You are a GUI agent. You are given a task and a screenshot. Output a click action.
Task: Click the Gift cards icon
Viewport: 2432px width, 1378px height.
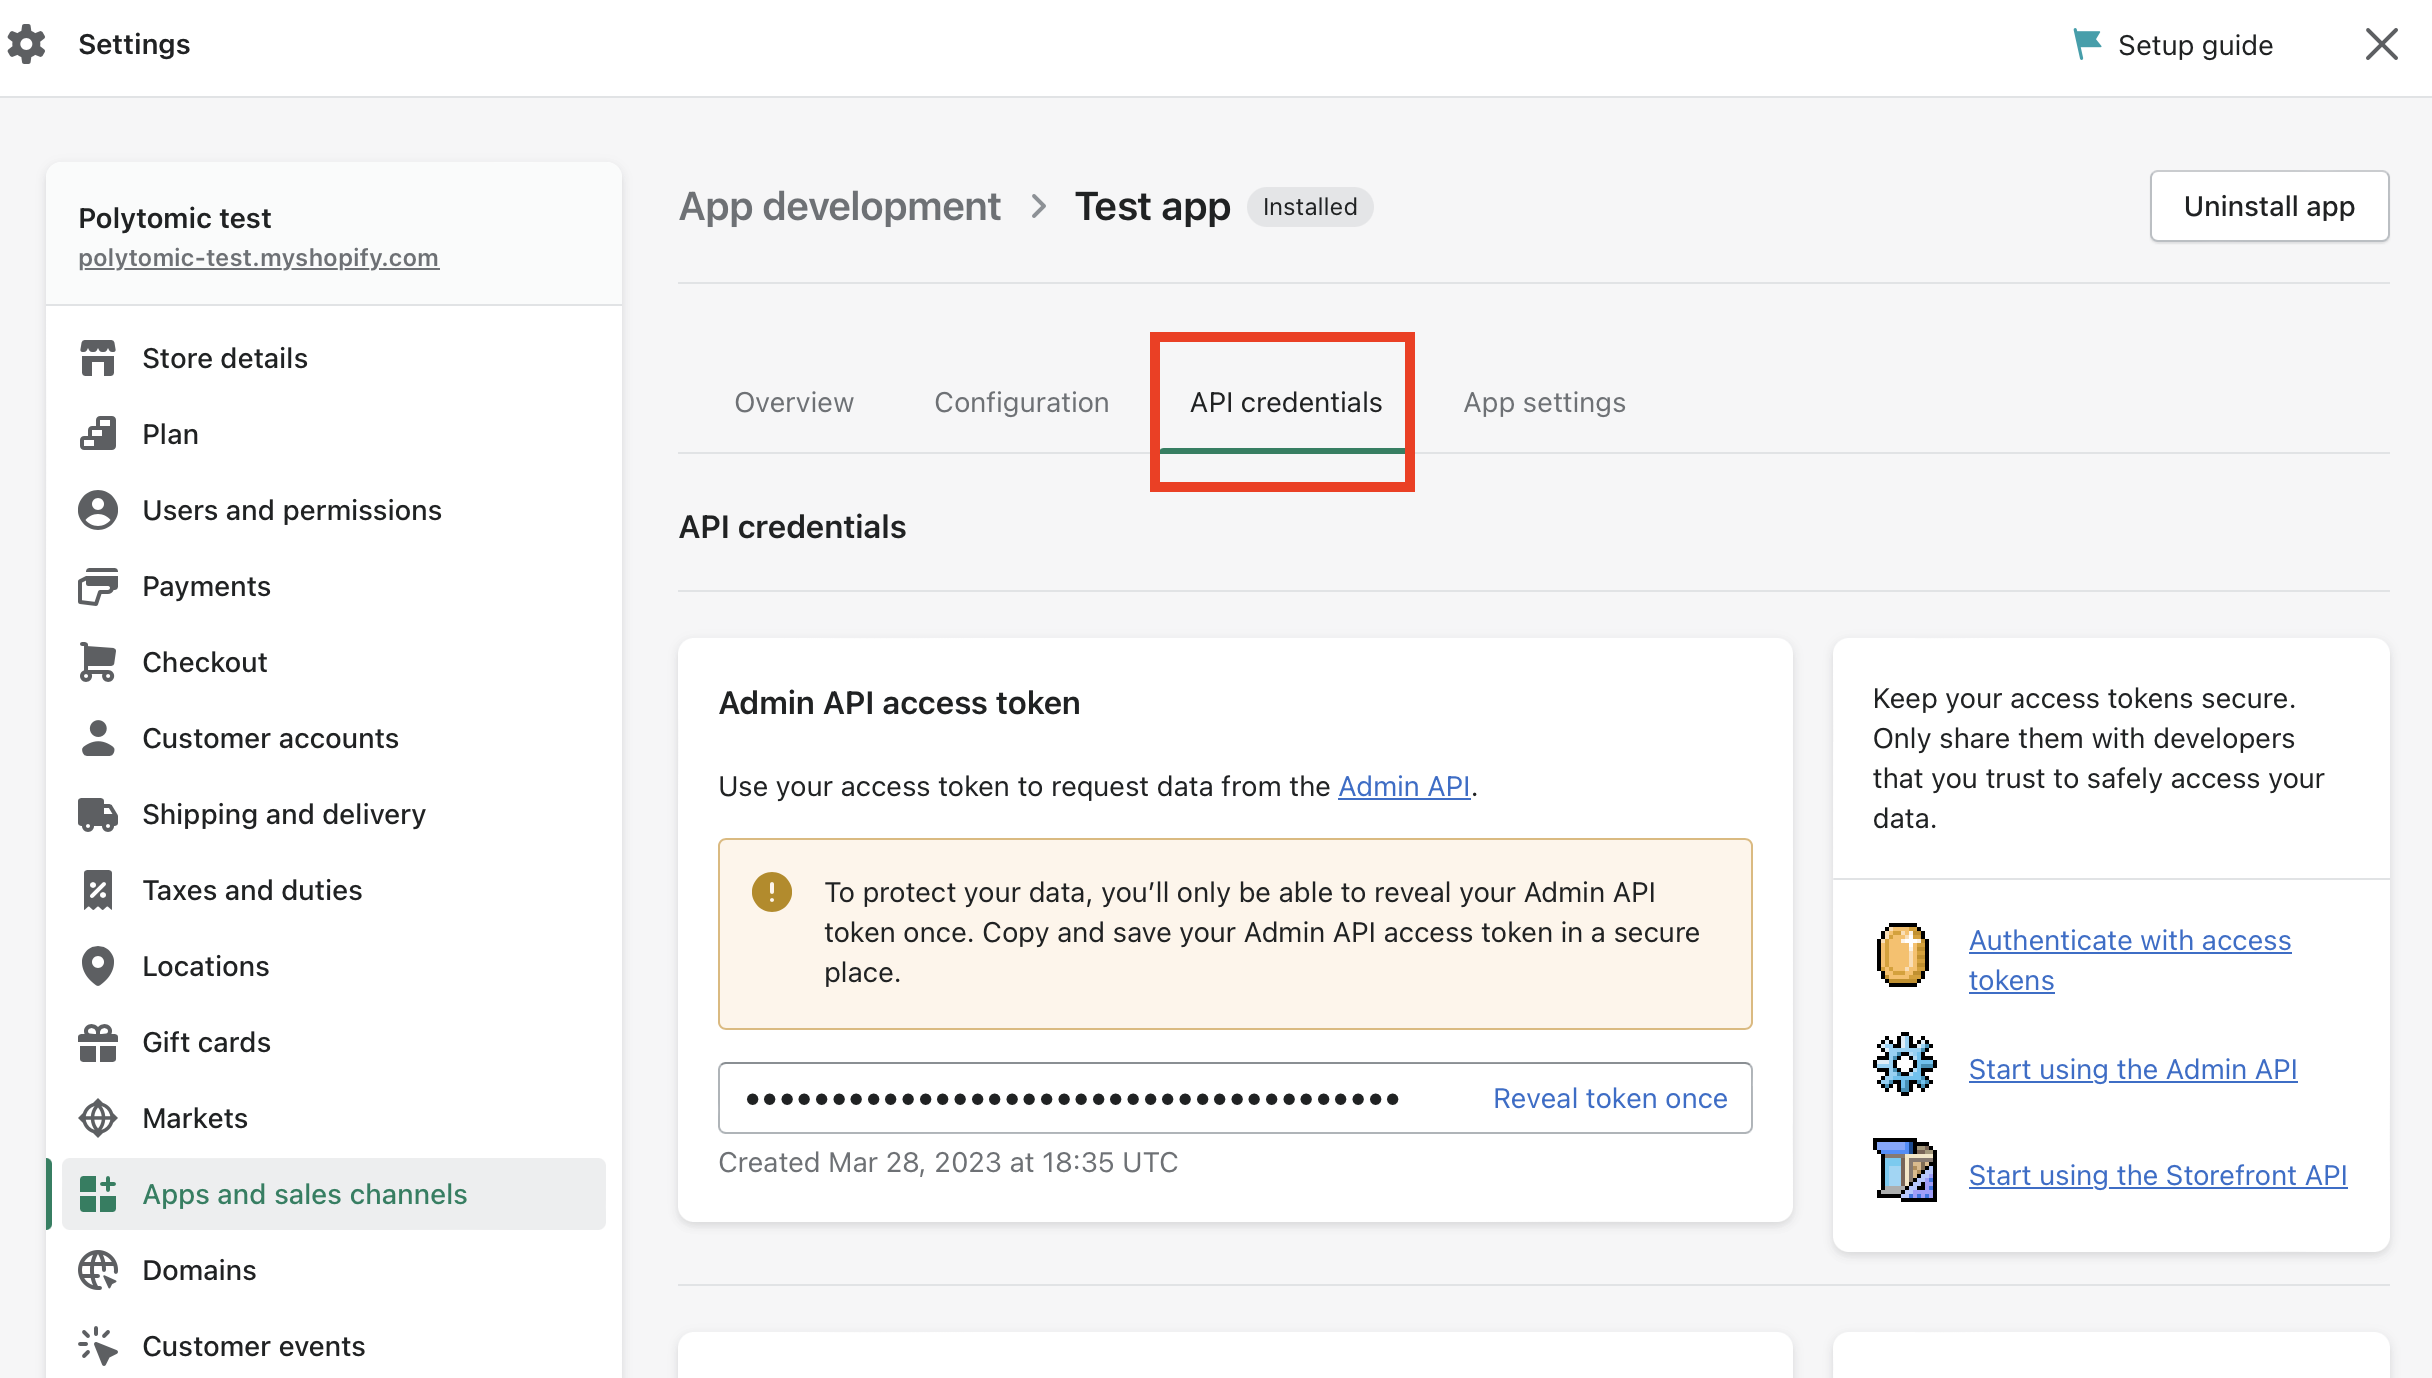click(x=98, y=1042)
